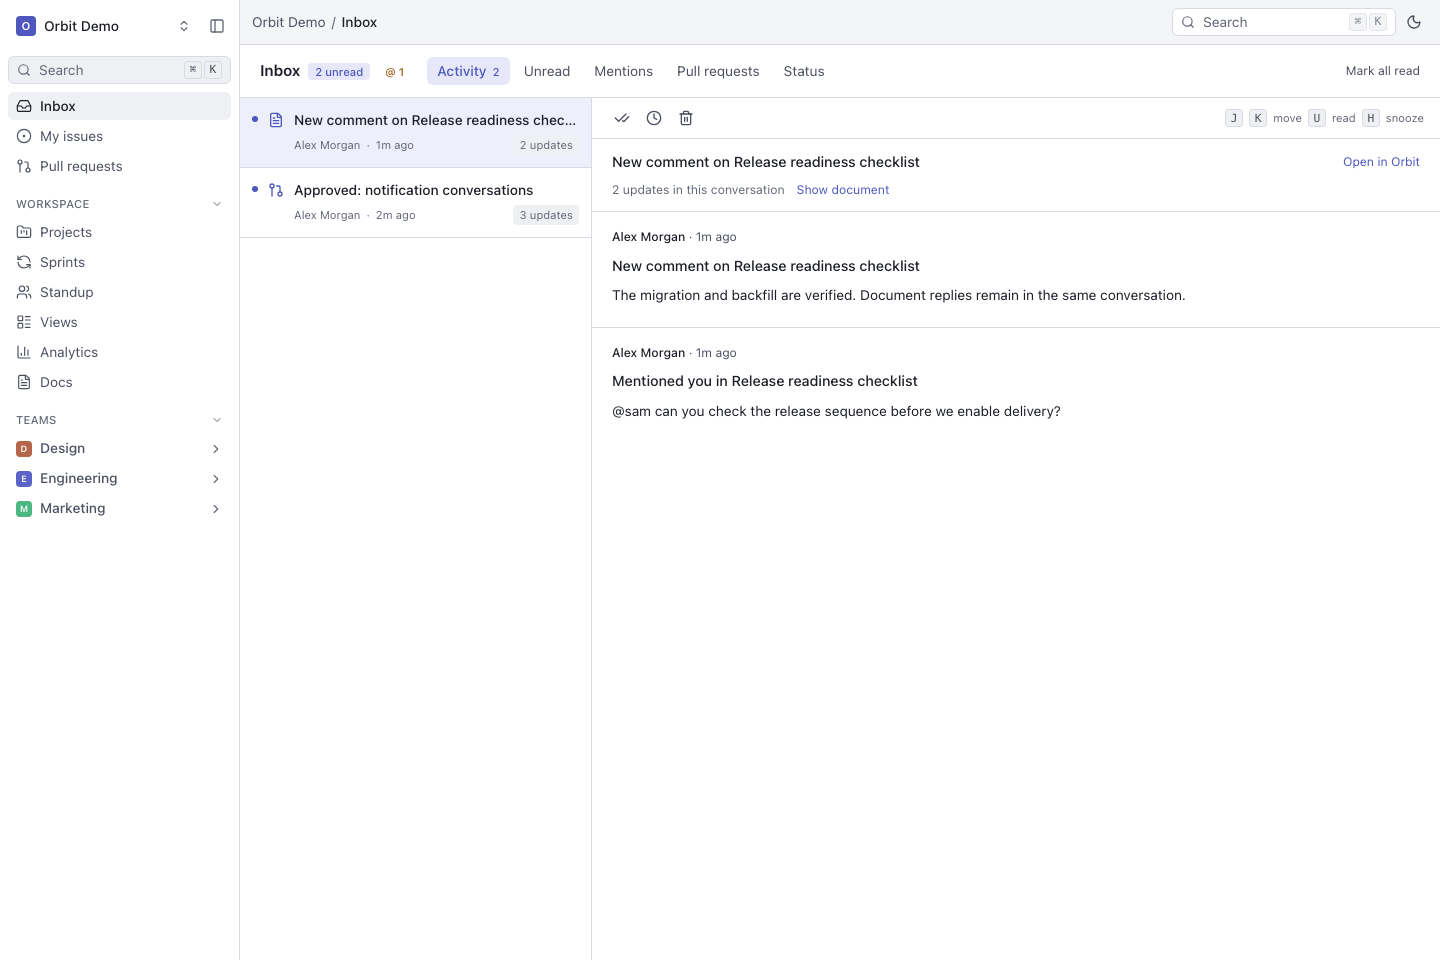Switch to the Unread tab
This screenshot has width=1440, height=960.
click(x=547, y=71)
